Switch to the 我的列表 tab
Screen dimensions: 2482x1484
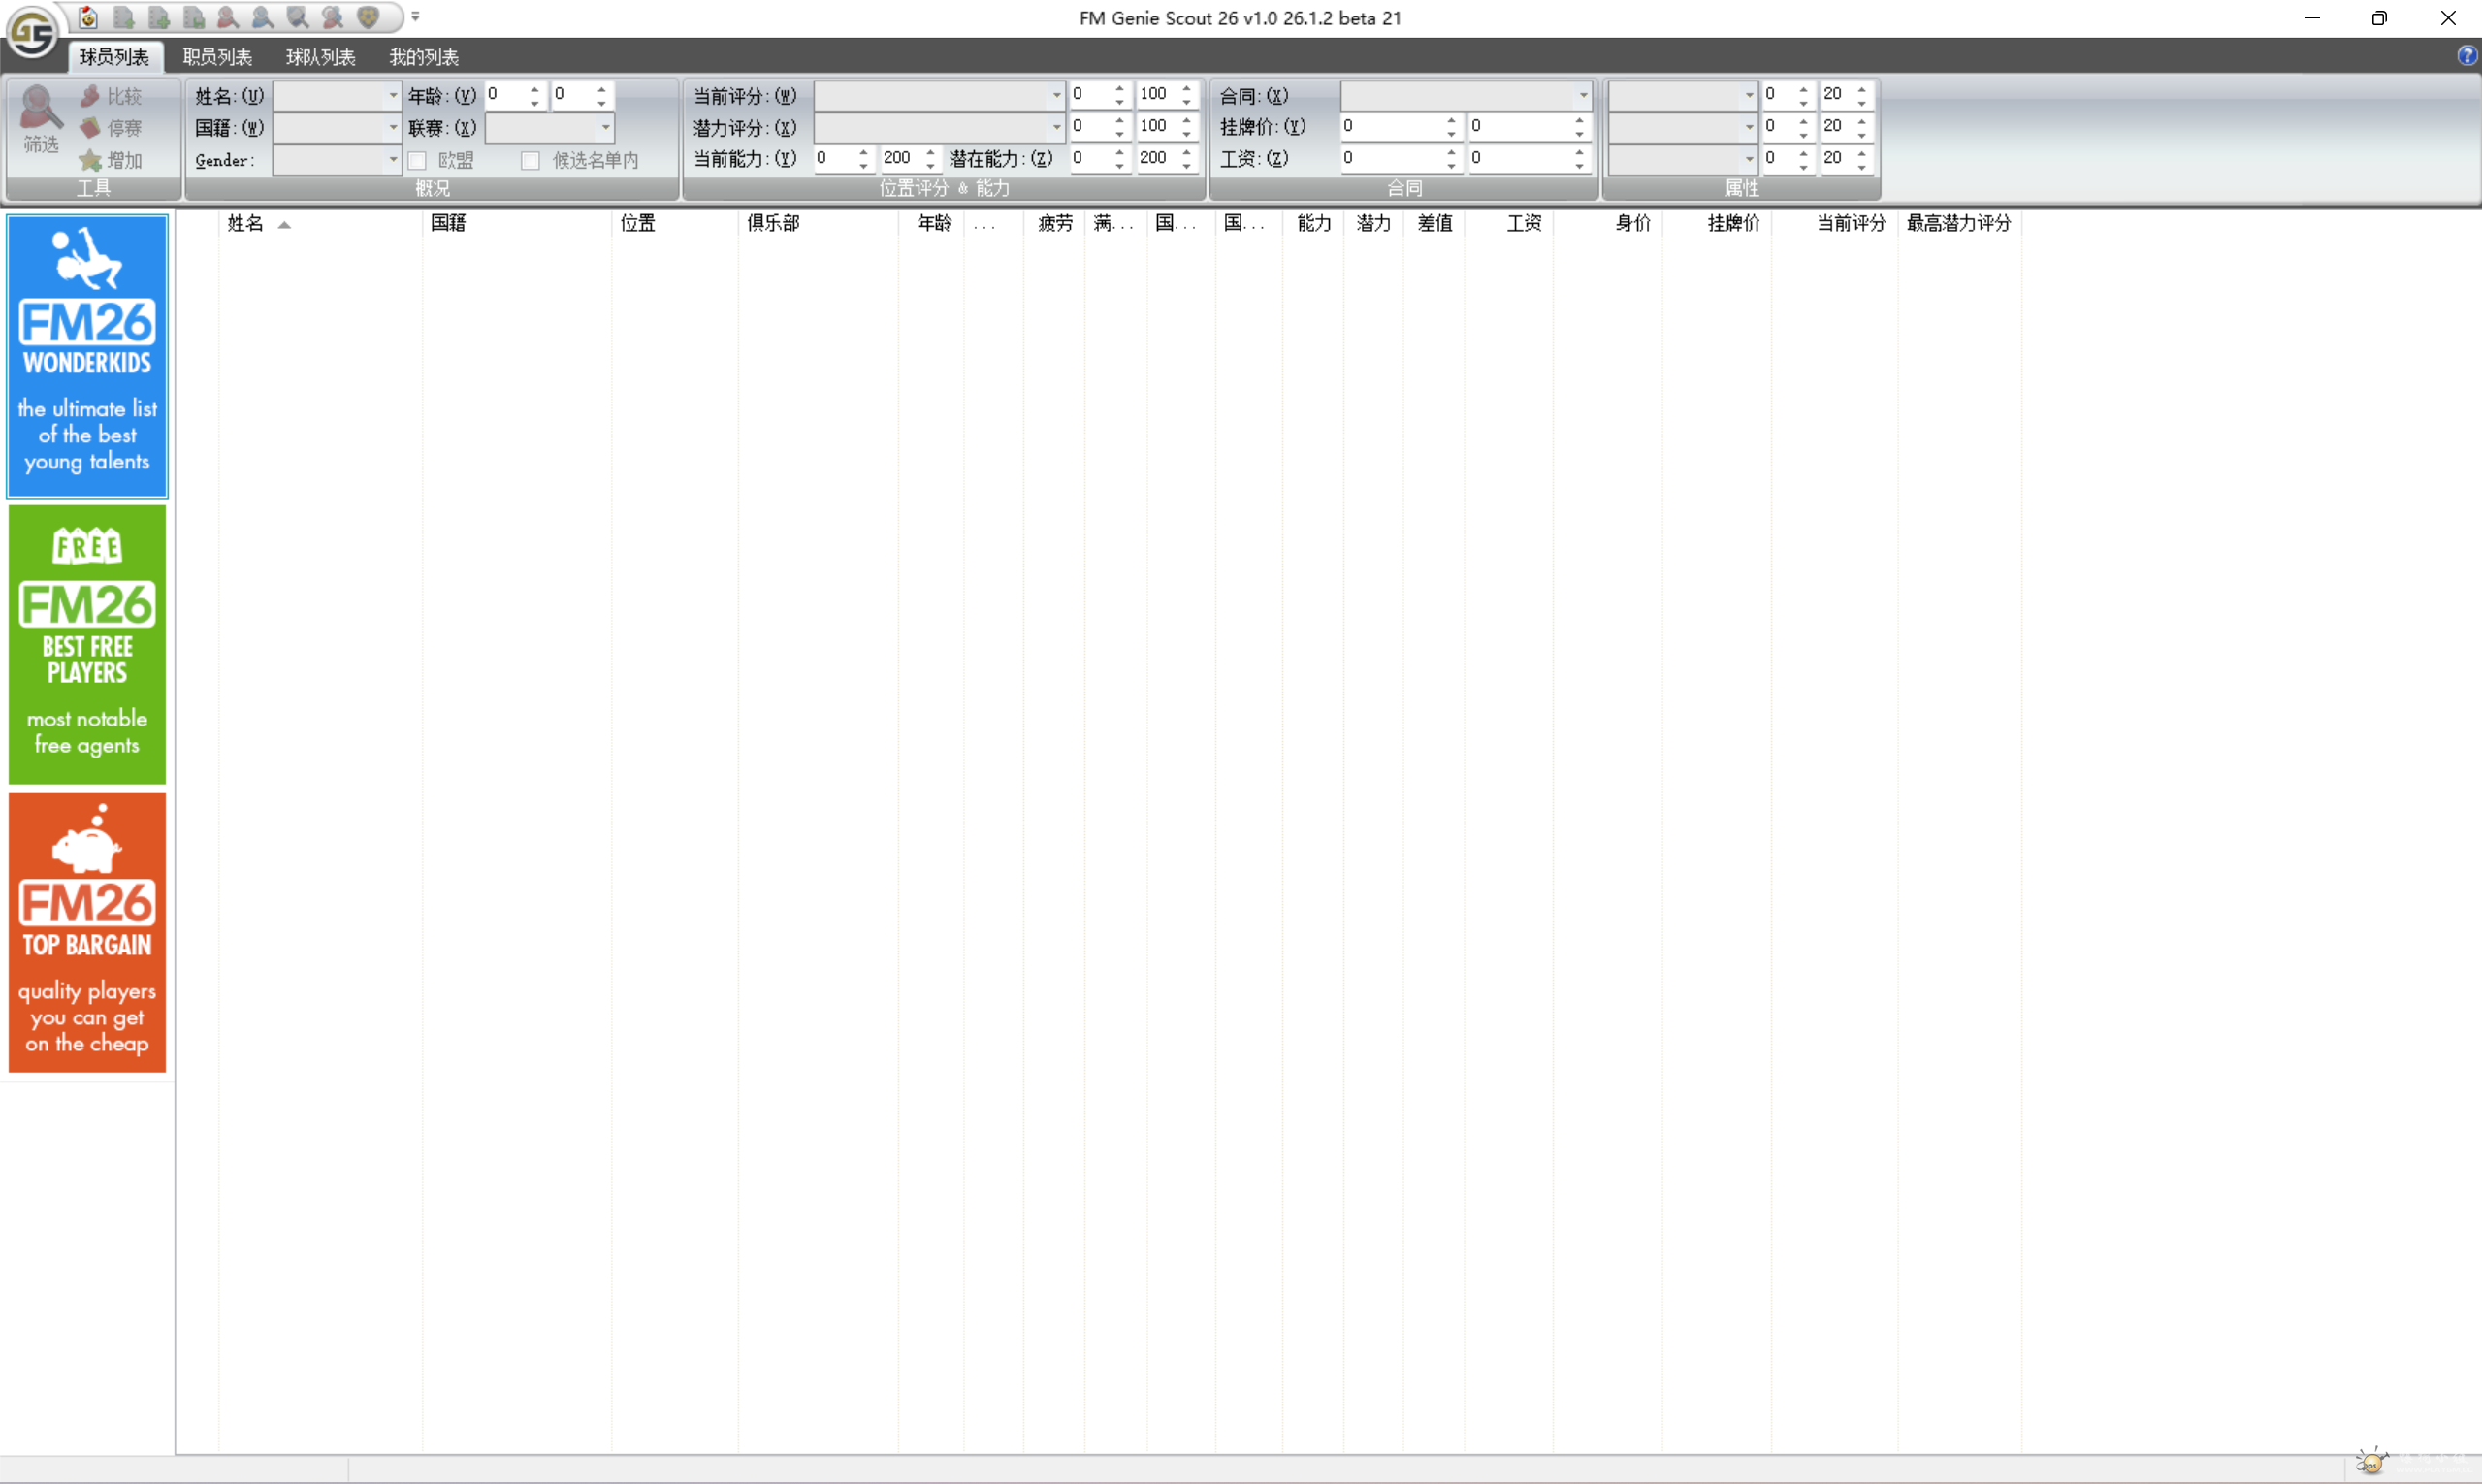coord(424,57)
